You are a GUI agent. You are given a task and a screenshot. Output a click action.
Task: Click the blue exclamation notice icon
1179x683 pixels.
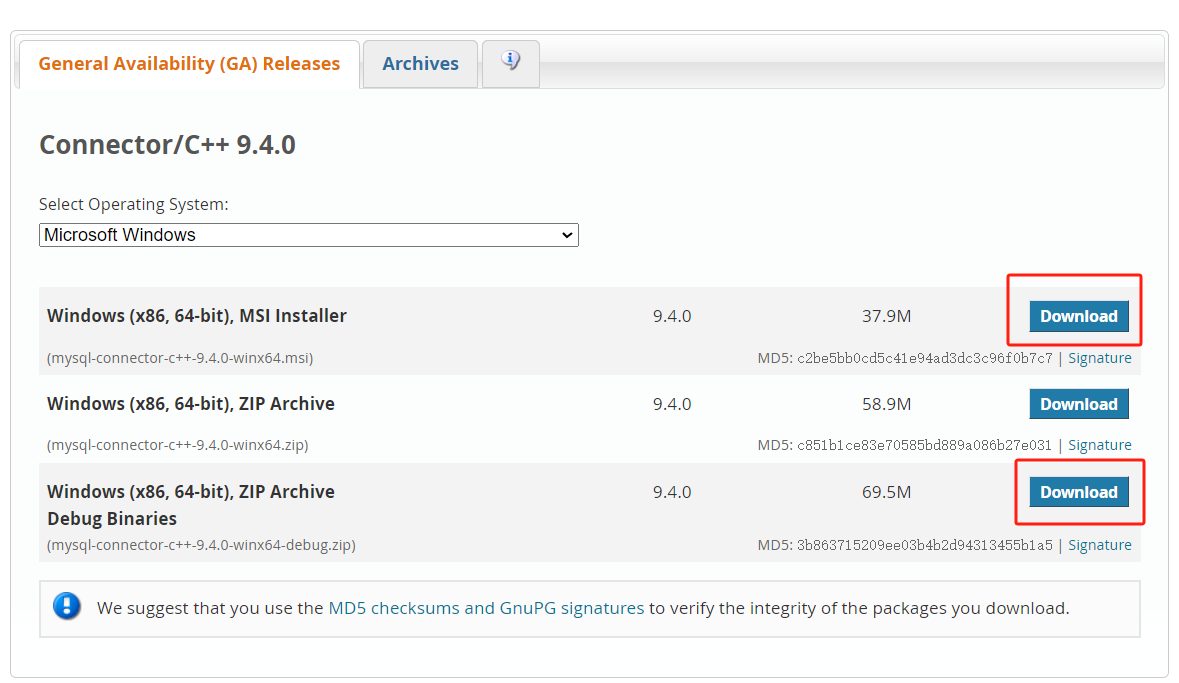[67, 606]
